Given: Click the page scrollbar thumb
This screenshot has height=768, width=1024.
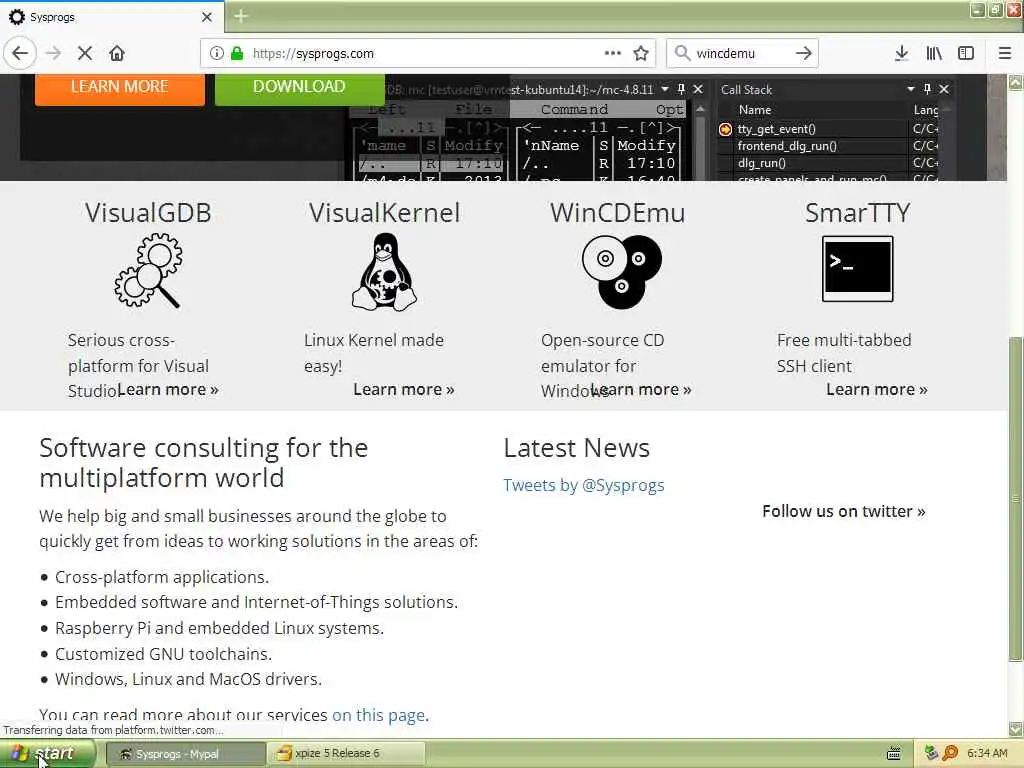Looking at the screenshot, I should click(1015, 499).
